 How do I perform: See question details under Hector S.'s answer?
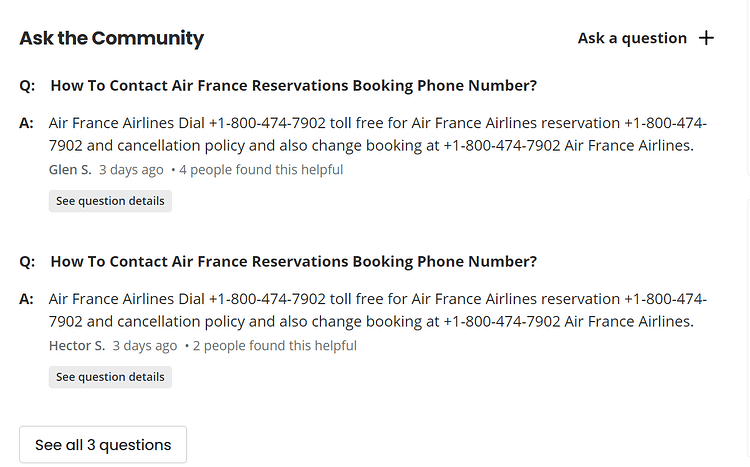(x=110, y=377)
